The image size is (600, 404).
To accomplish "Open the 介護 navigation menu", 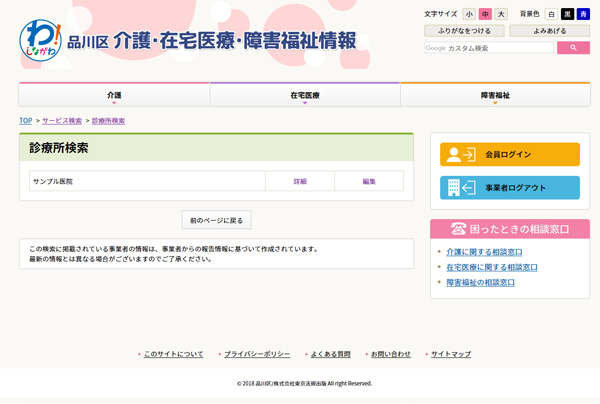I will click(x=114, y=95).
